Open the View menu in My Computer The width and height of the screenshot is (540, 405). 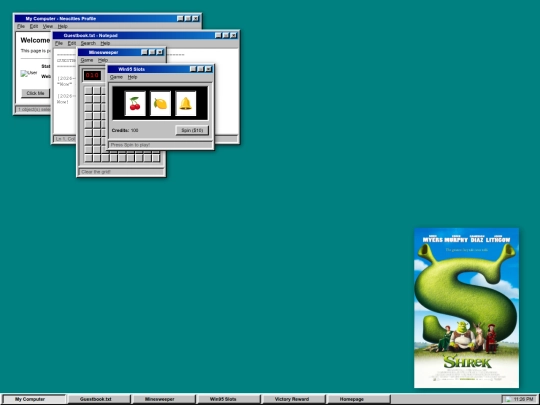(48, 27)
